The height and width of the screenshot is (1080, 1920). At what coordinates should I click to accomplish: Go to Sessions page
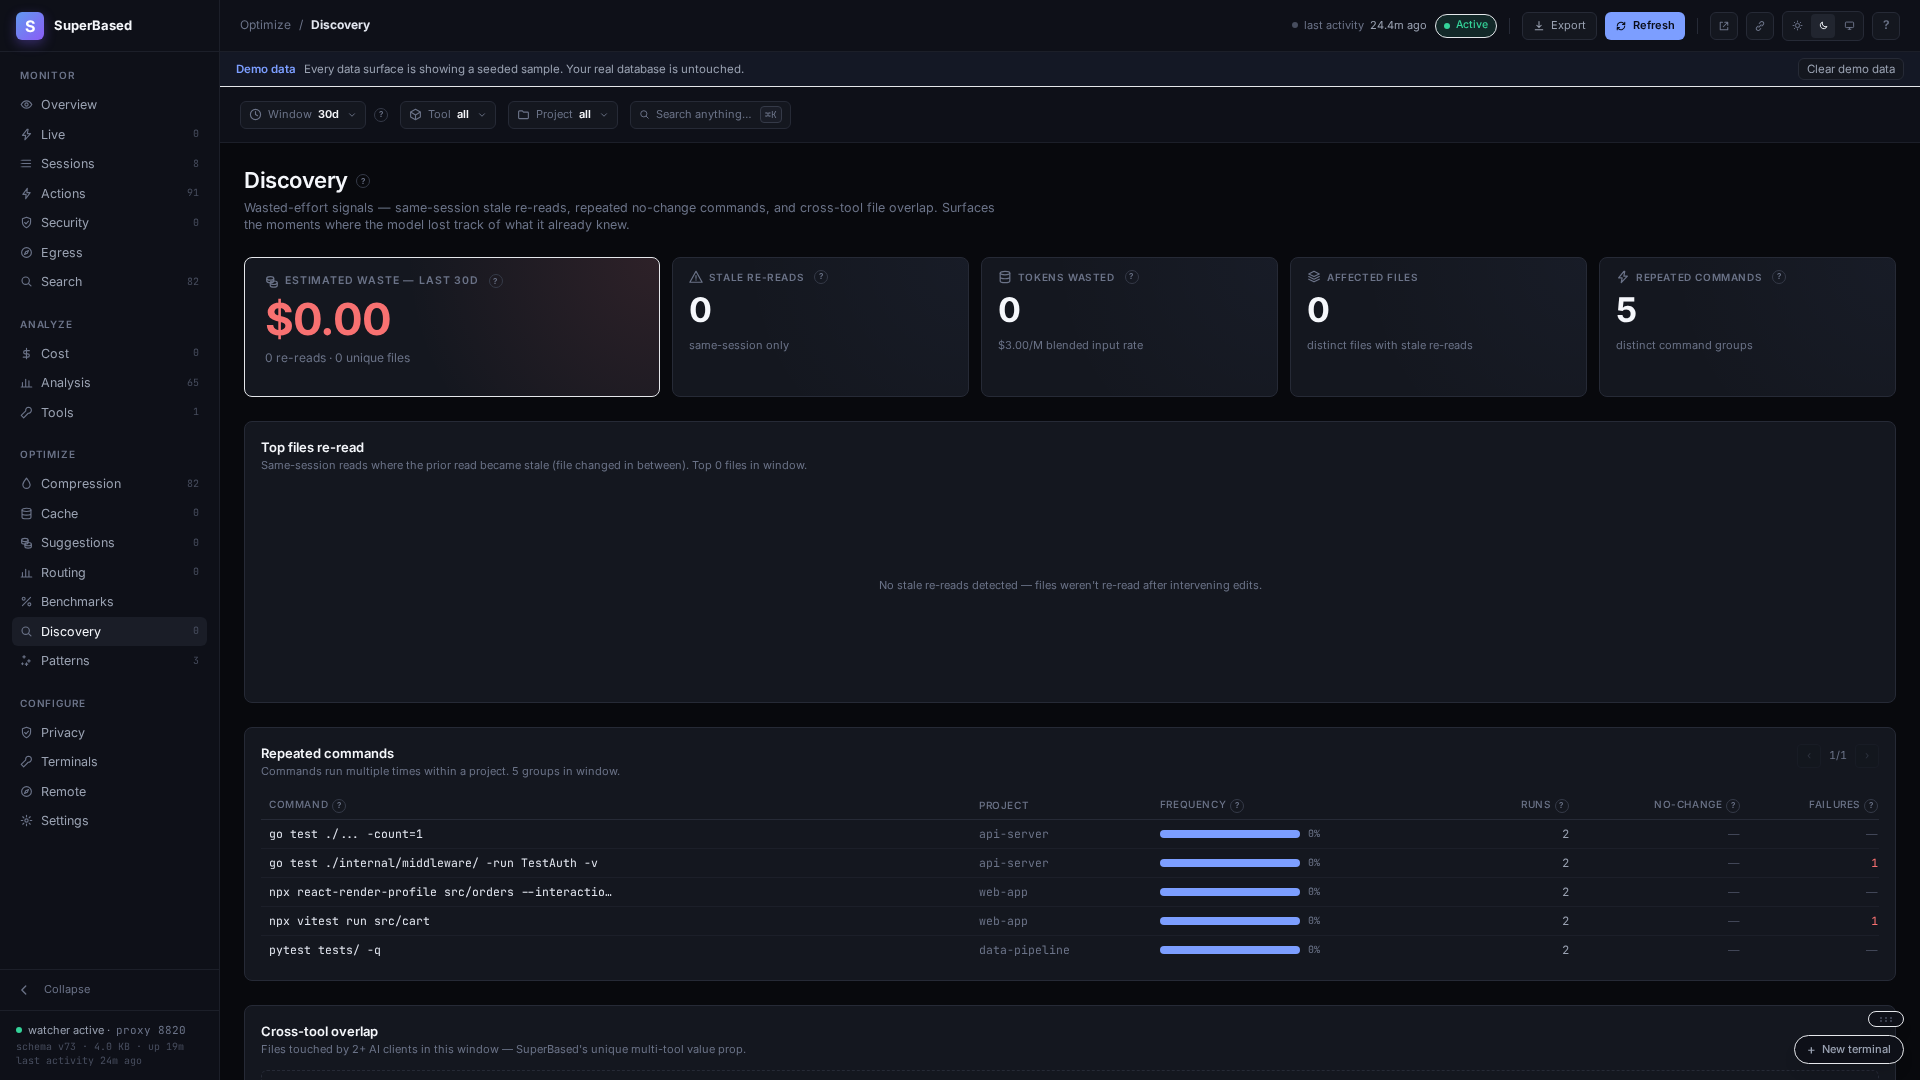tap(109, 164)
